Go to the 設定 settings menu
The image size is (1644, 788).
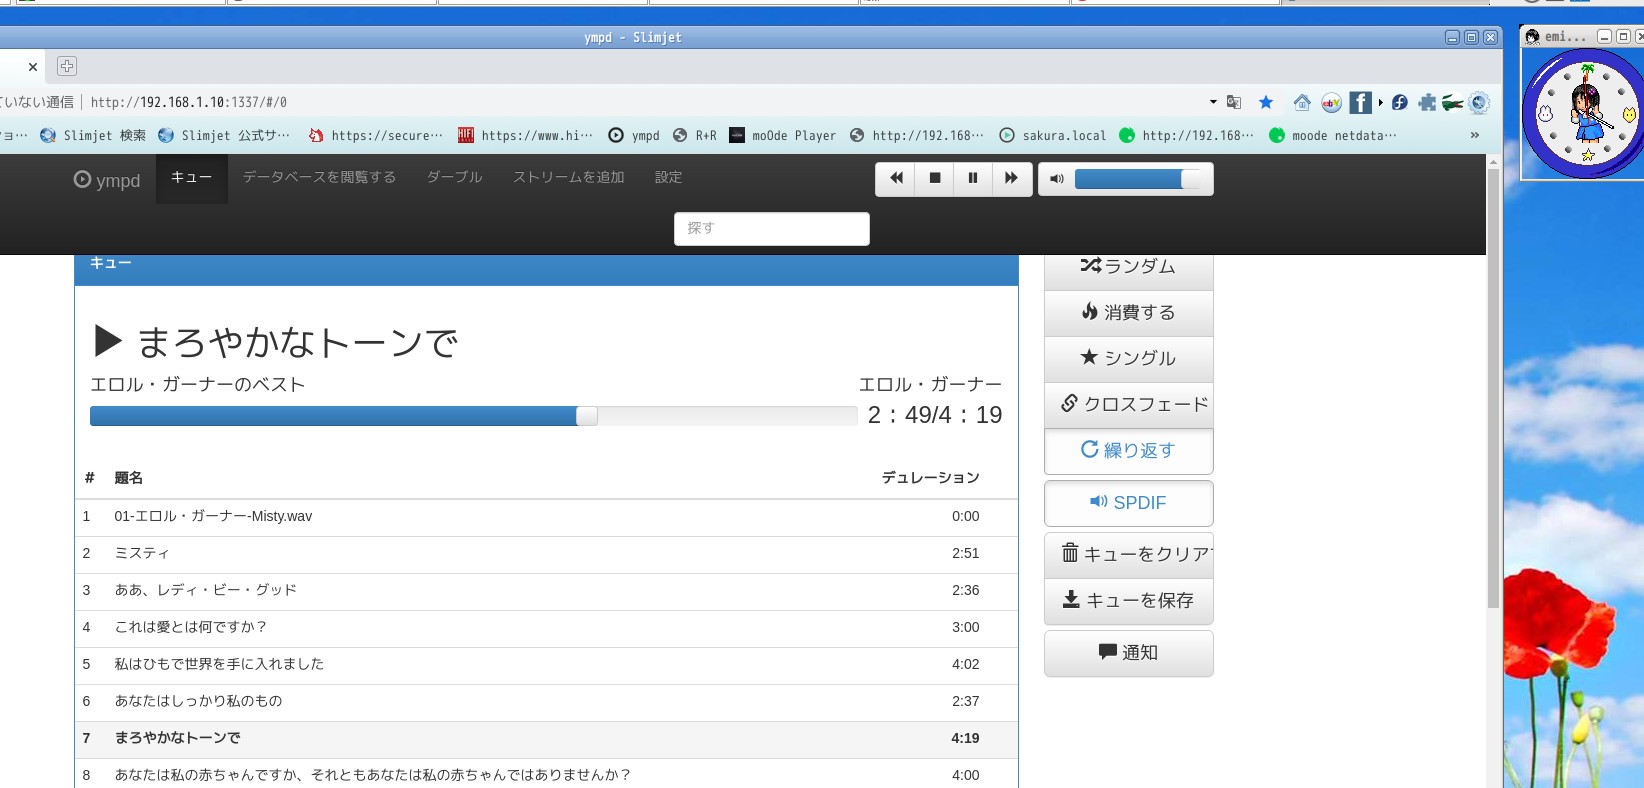(x=668, y=178)
